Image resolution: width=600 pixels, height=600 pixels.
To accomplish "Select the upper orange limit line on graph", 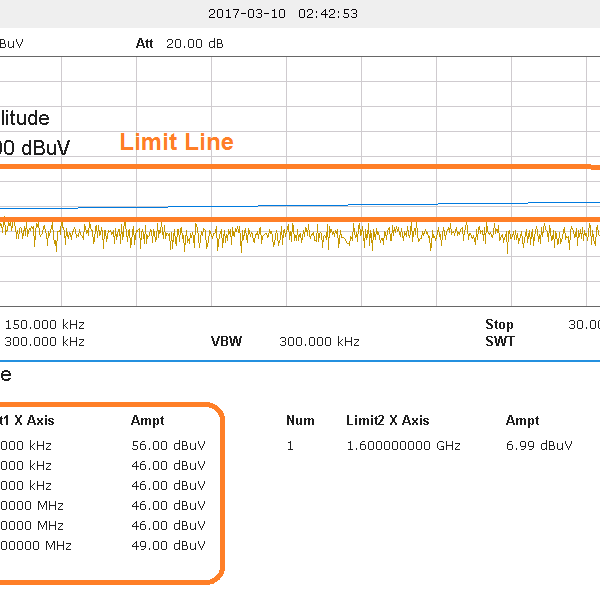I will click(x=300, y=166).
